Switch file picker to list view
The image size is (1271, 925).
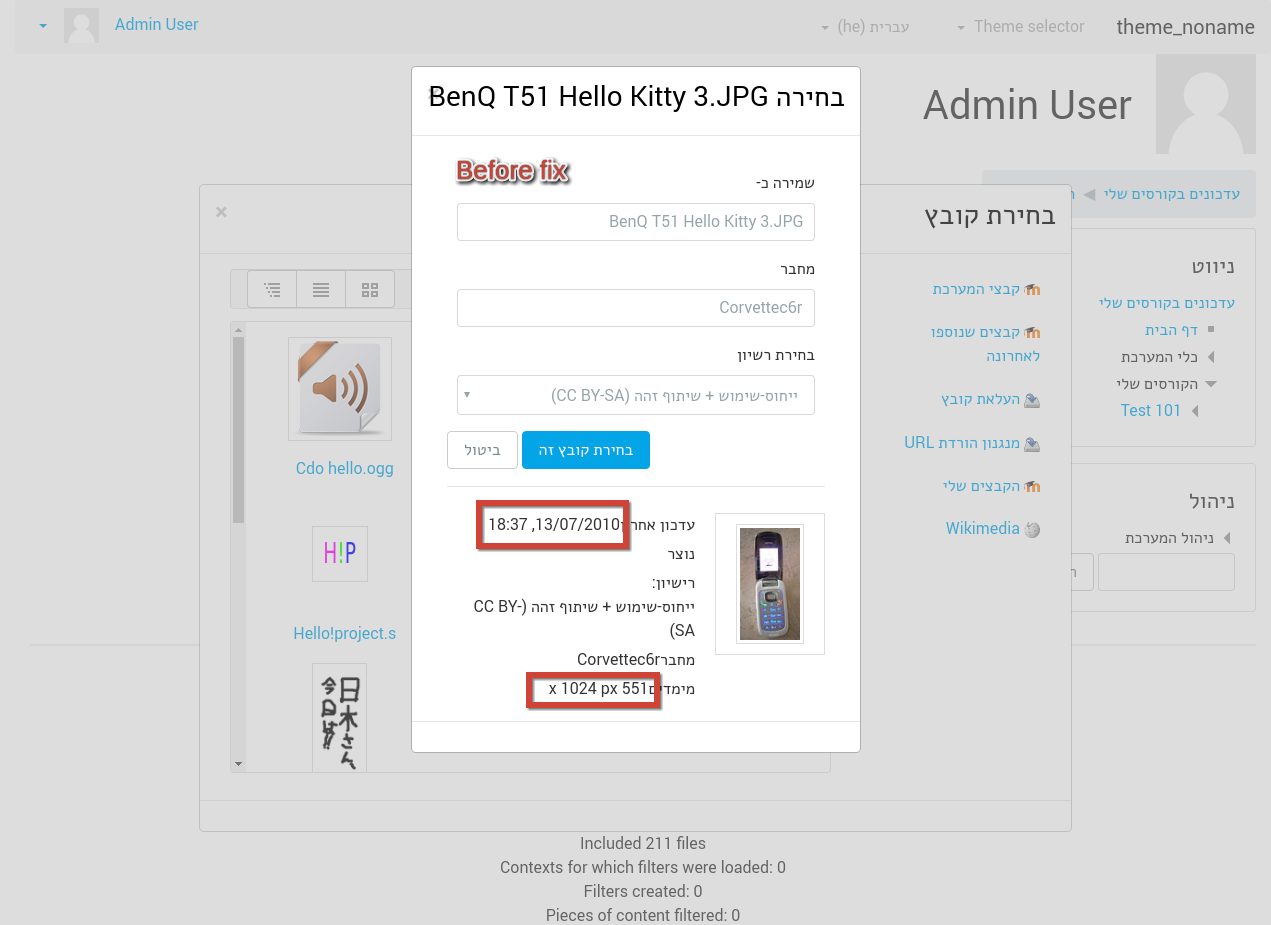321,290
